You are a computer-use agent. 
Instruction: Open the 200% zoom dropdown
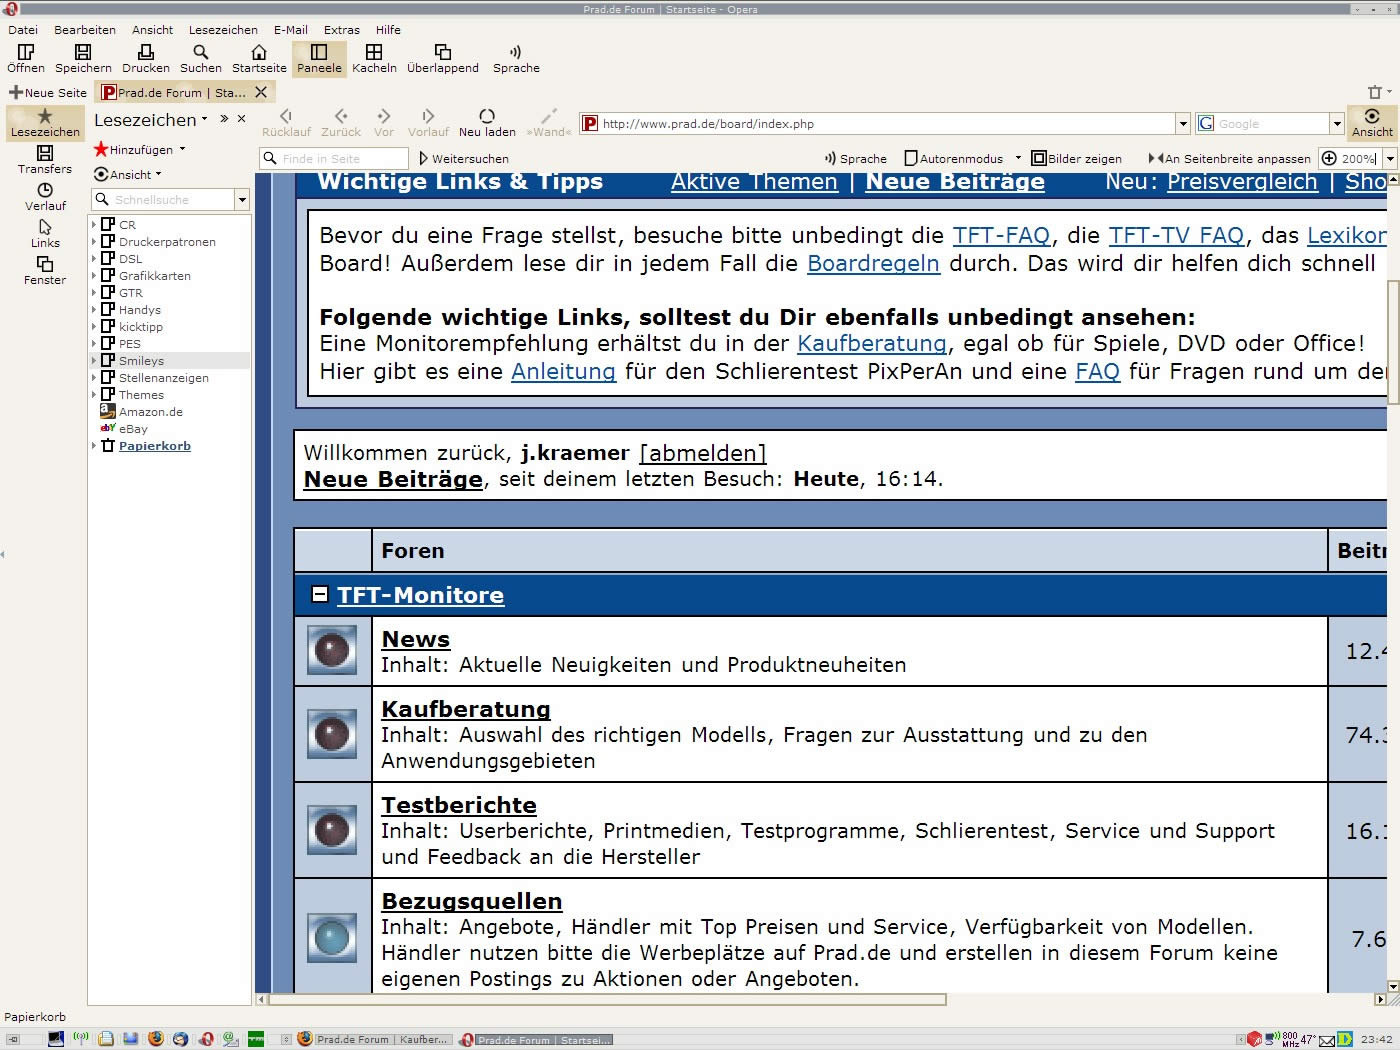tap(1389, 158)
